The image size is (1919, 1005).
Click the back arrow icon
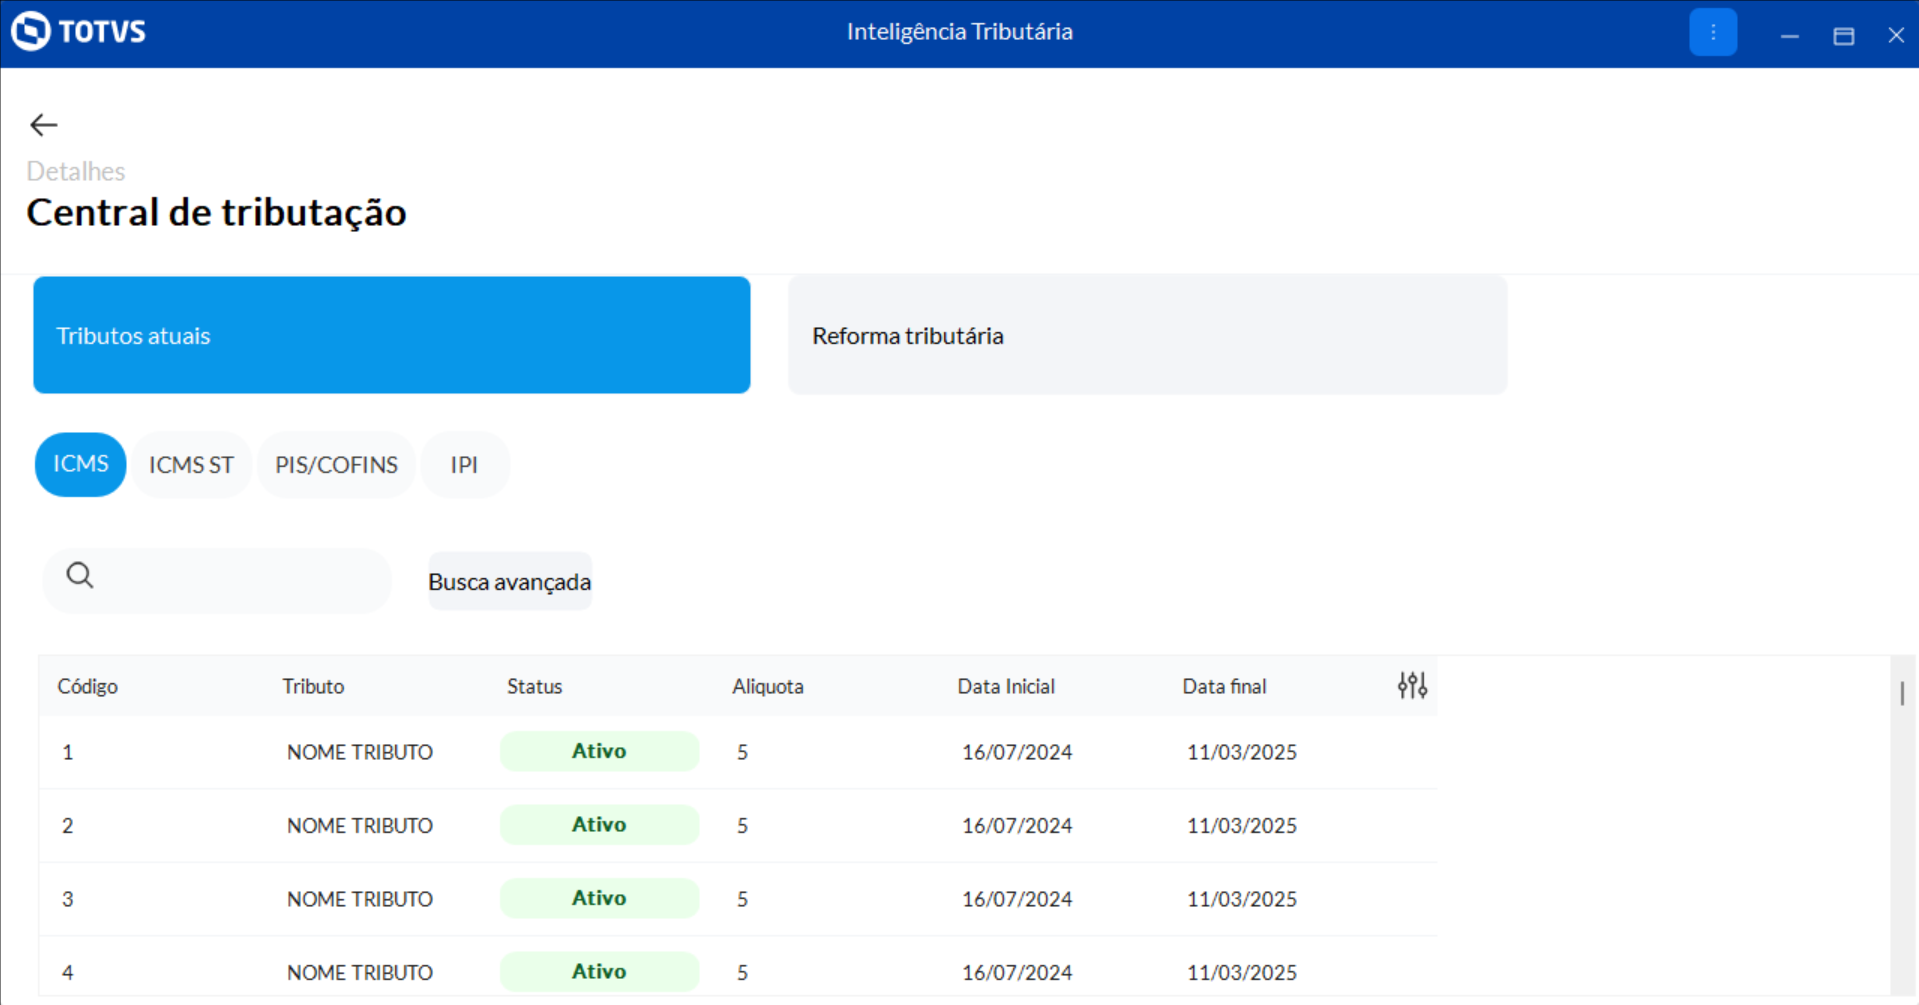pos(43,125)
